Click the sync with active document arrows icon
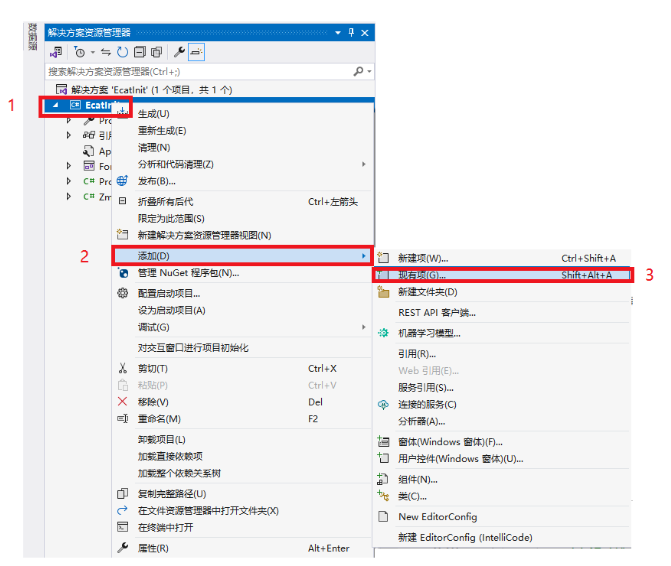Screen dimensions: 671x566 pyautogui.click(x=106, y=52)
